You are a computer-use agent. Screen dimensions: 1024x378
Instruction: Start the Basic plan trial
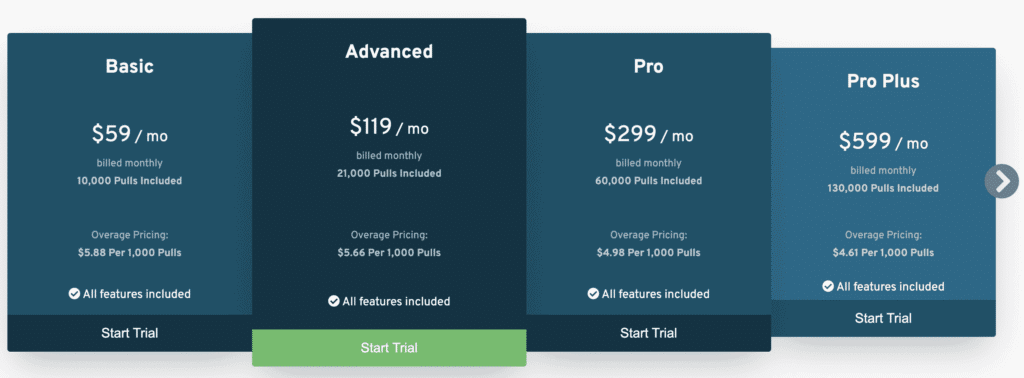[130, 333]
